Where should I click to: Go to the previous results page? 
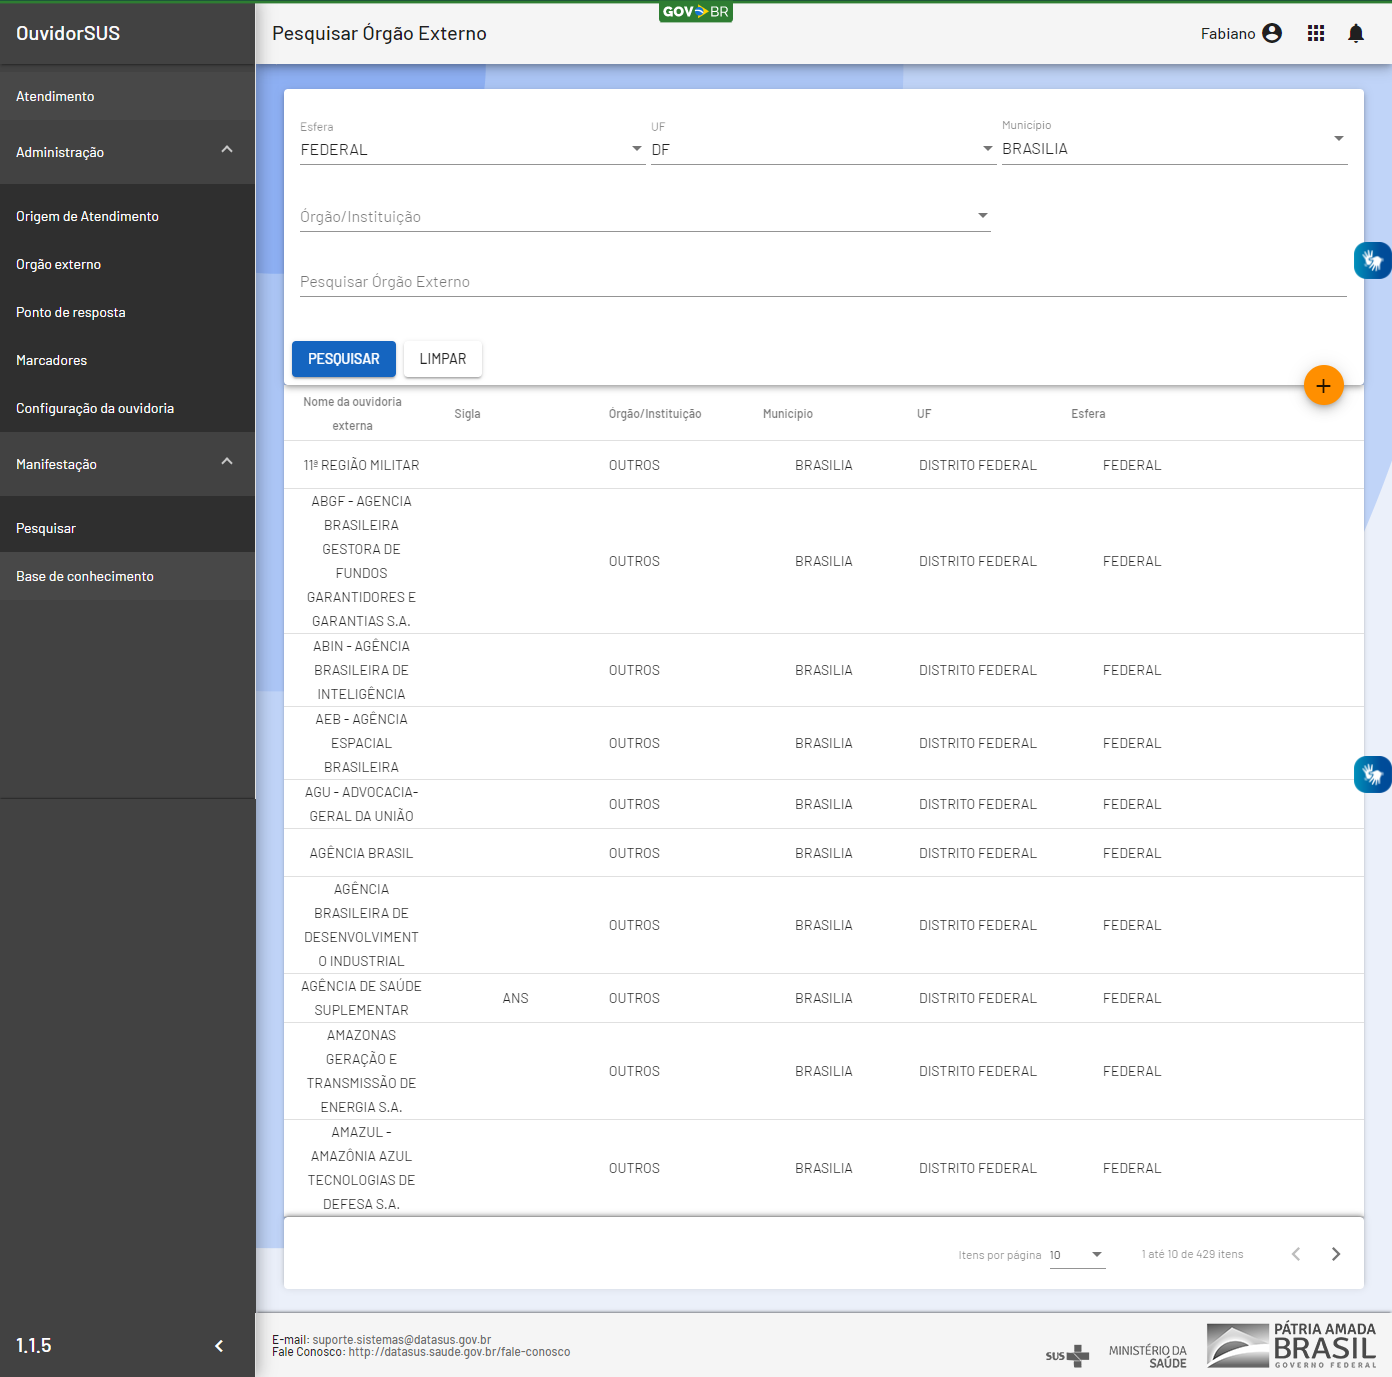click(1296, 1254)
